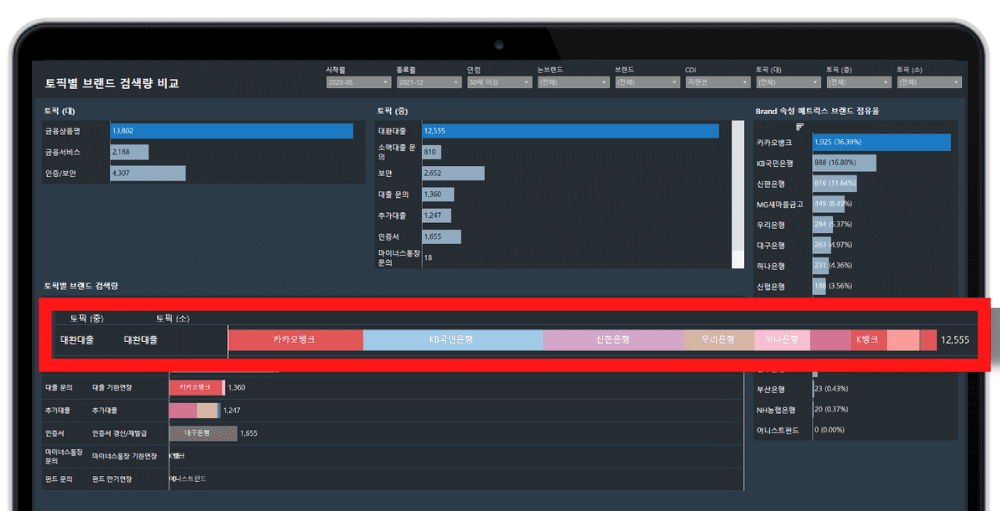1000x511 pixels.
Task: Select the 보안 bar with value 2,652
Action: 453,173
